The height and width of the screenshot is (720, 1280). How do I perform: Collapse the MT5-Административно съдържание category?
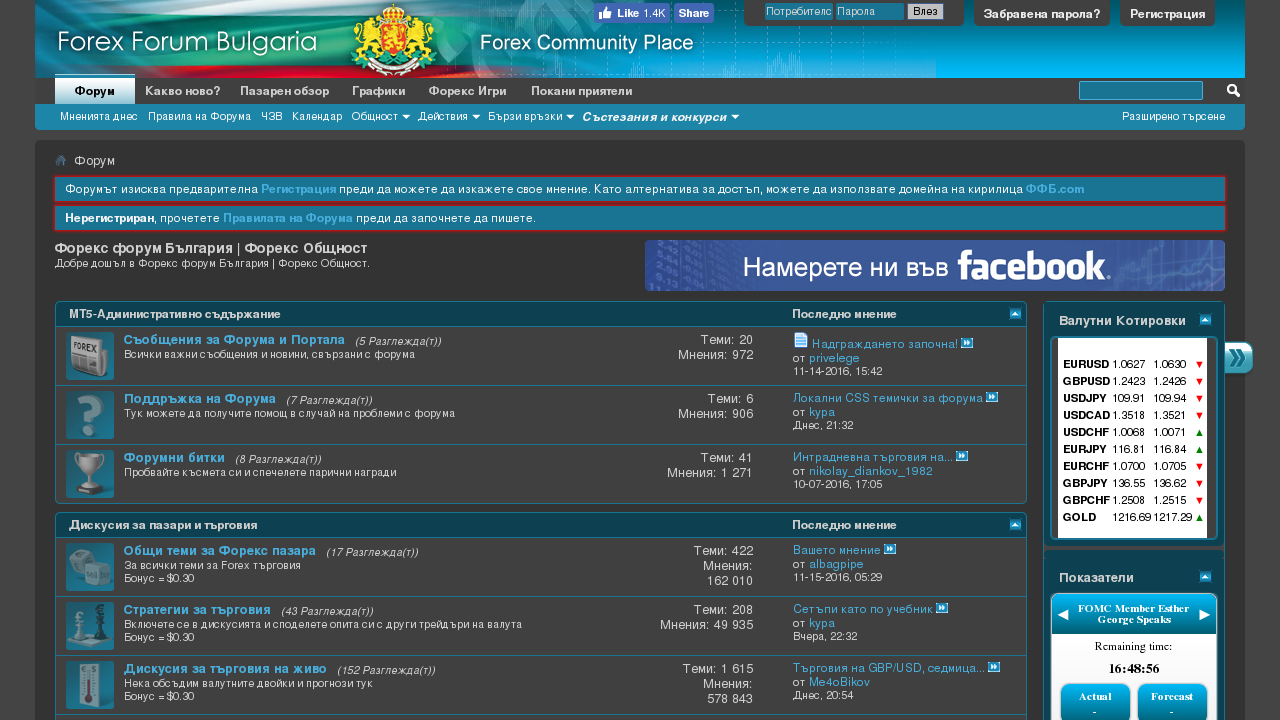1015,314
